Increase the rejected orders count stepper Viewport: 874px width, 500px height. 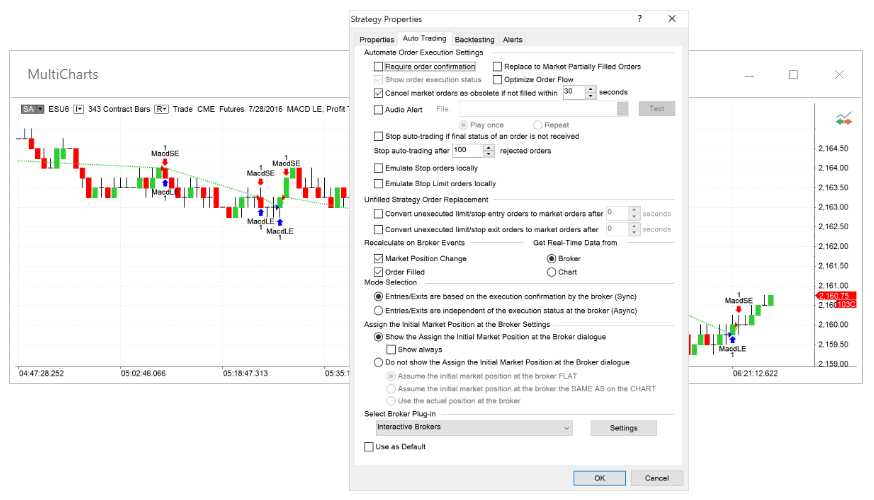point(489,148)
